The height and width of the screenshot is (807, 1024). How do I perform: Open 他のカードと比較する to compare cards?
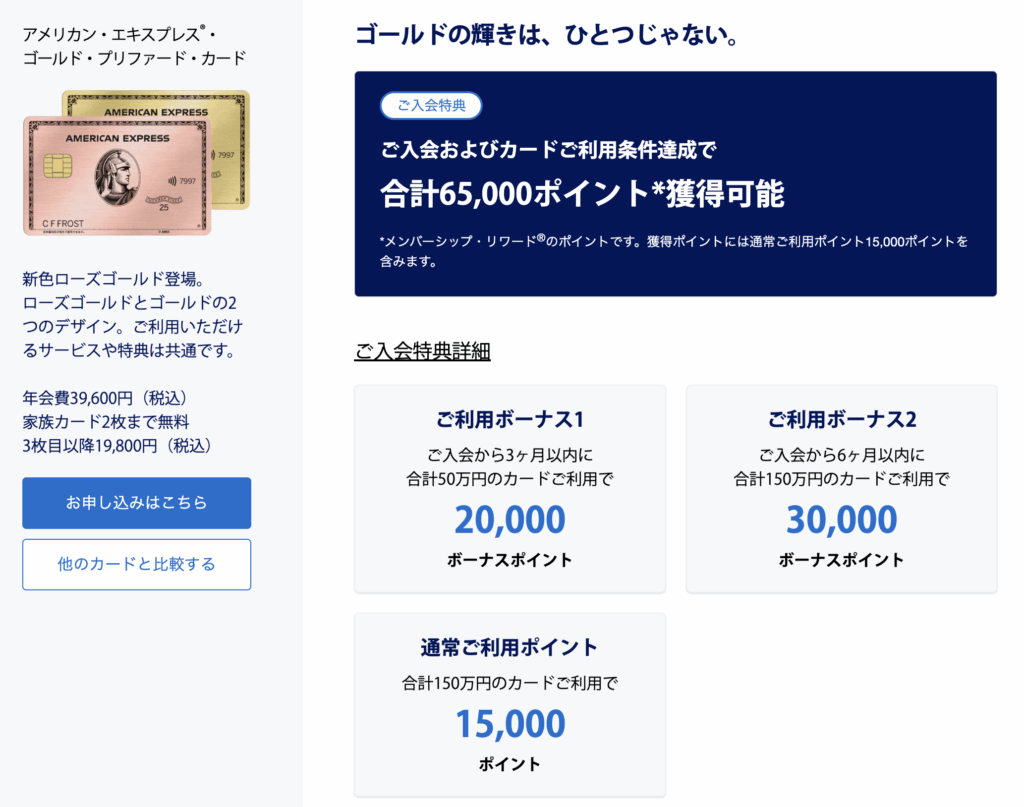tap(136, 564)
